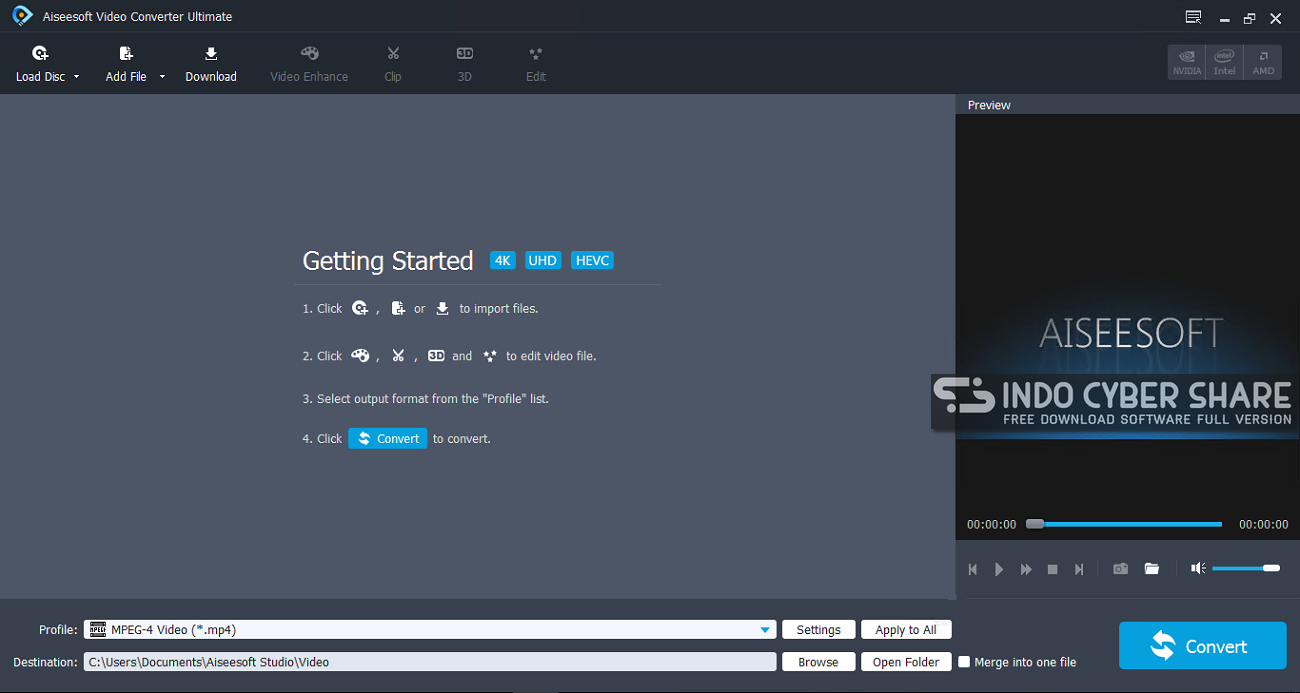Take a snapshot with camera icon
1300x693 pixels.
1121,569
